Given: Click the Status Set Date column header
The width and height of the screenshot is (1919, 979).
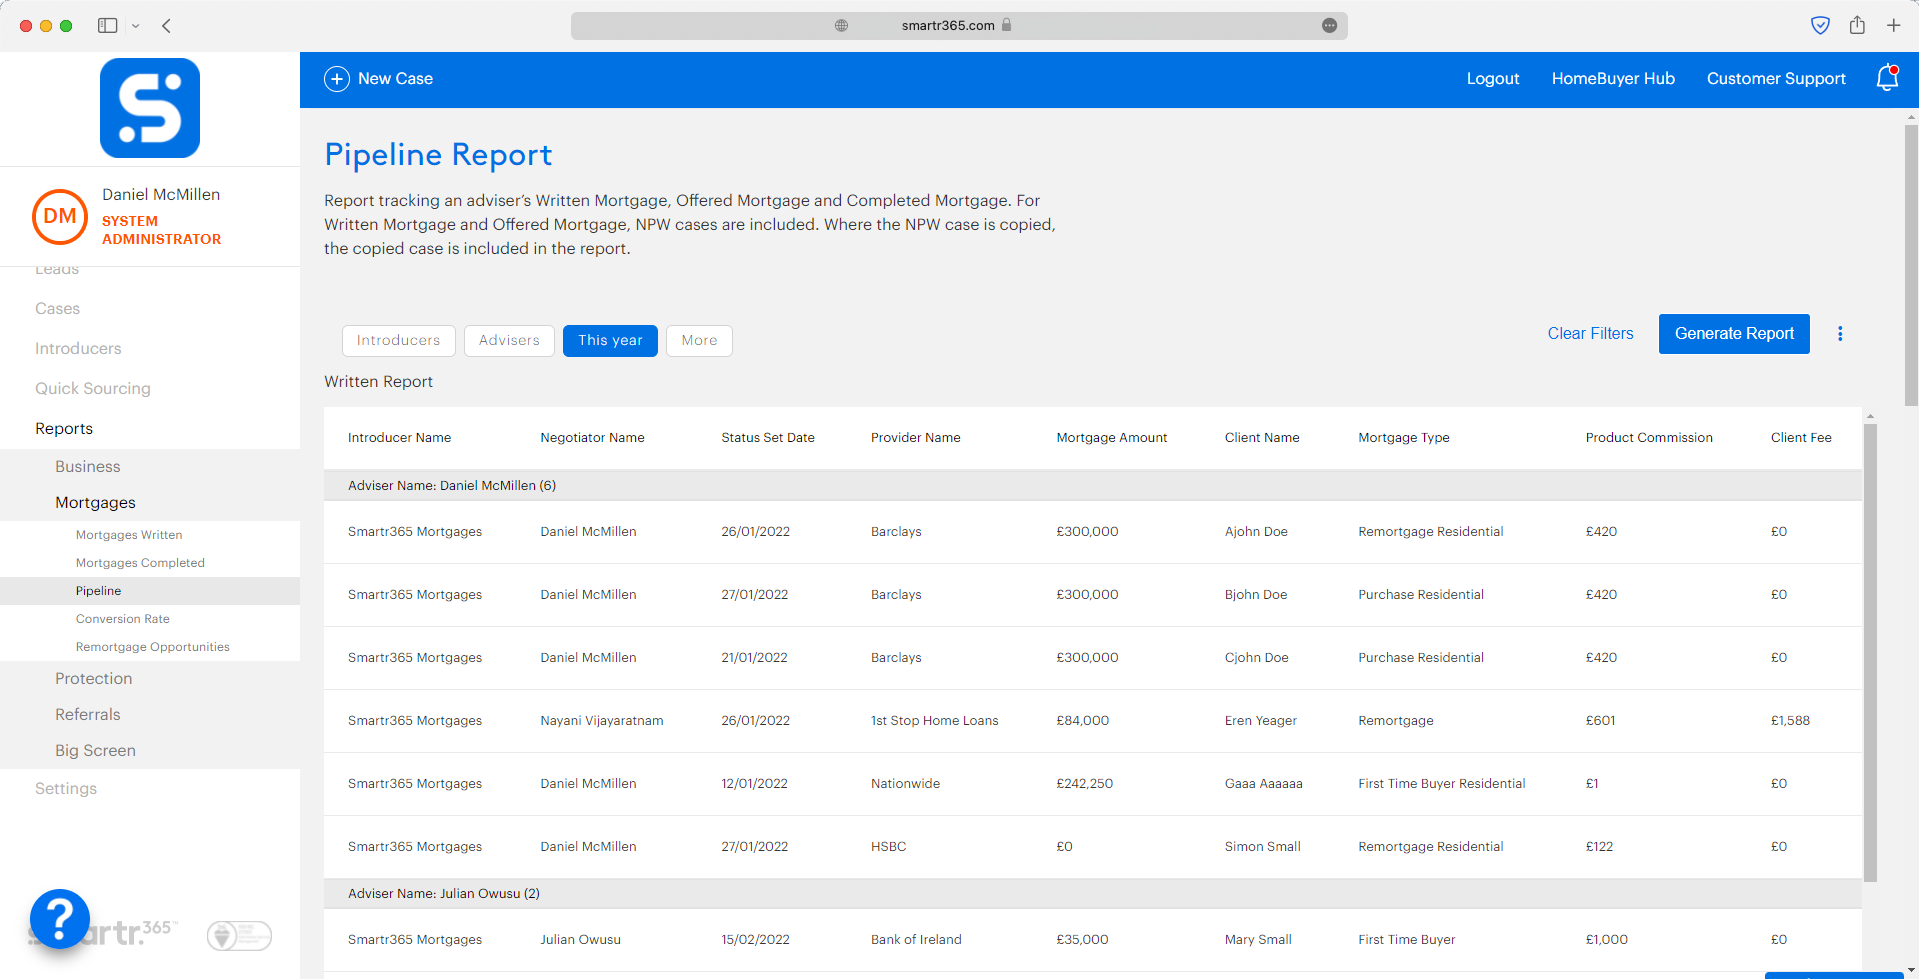Looking at the screenshot, I should [768, 438].
